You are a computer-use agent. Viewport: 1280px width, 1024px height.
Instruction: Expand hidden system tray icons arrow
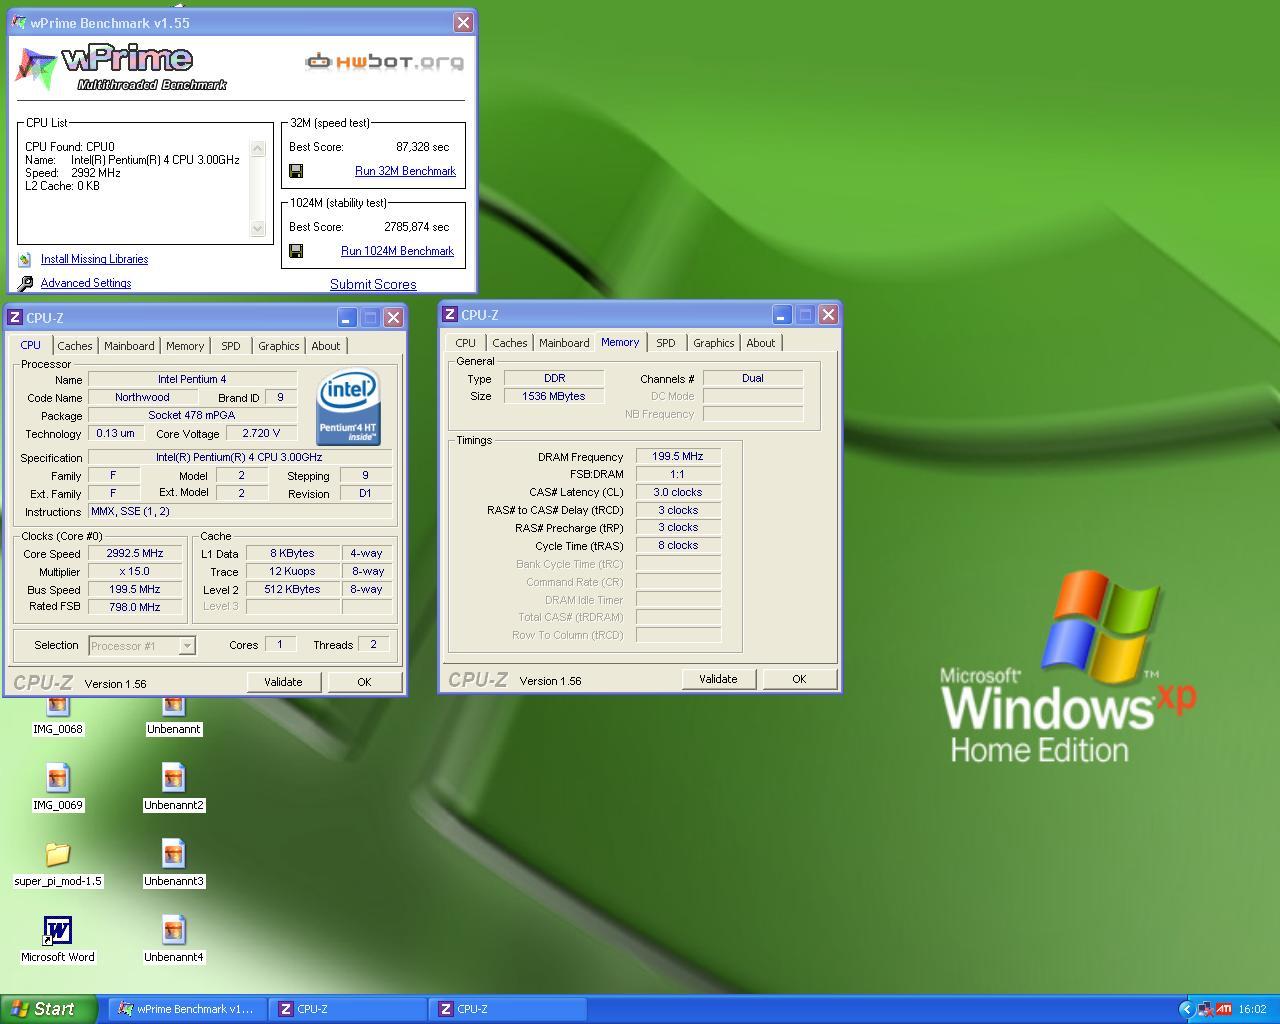(x=1187, y=1009)
